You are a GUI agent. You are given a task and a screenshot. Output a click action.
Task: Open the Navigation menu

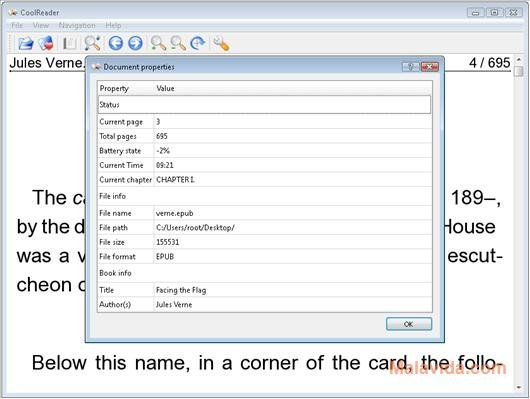(x=77, y=25)
